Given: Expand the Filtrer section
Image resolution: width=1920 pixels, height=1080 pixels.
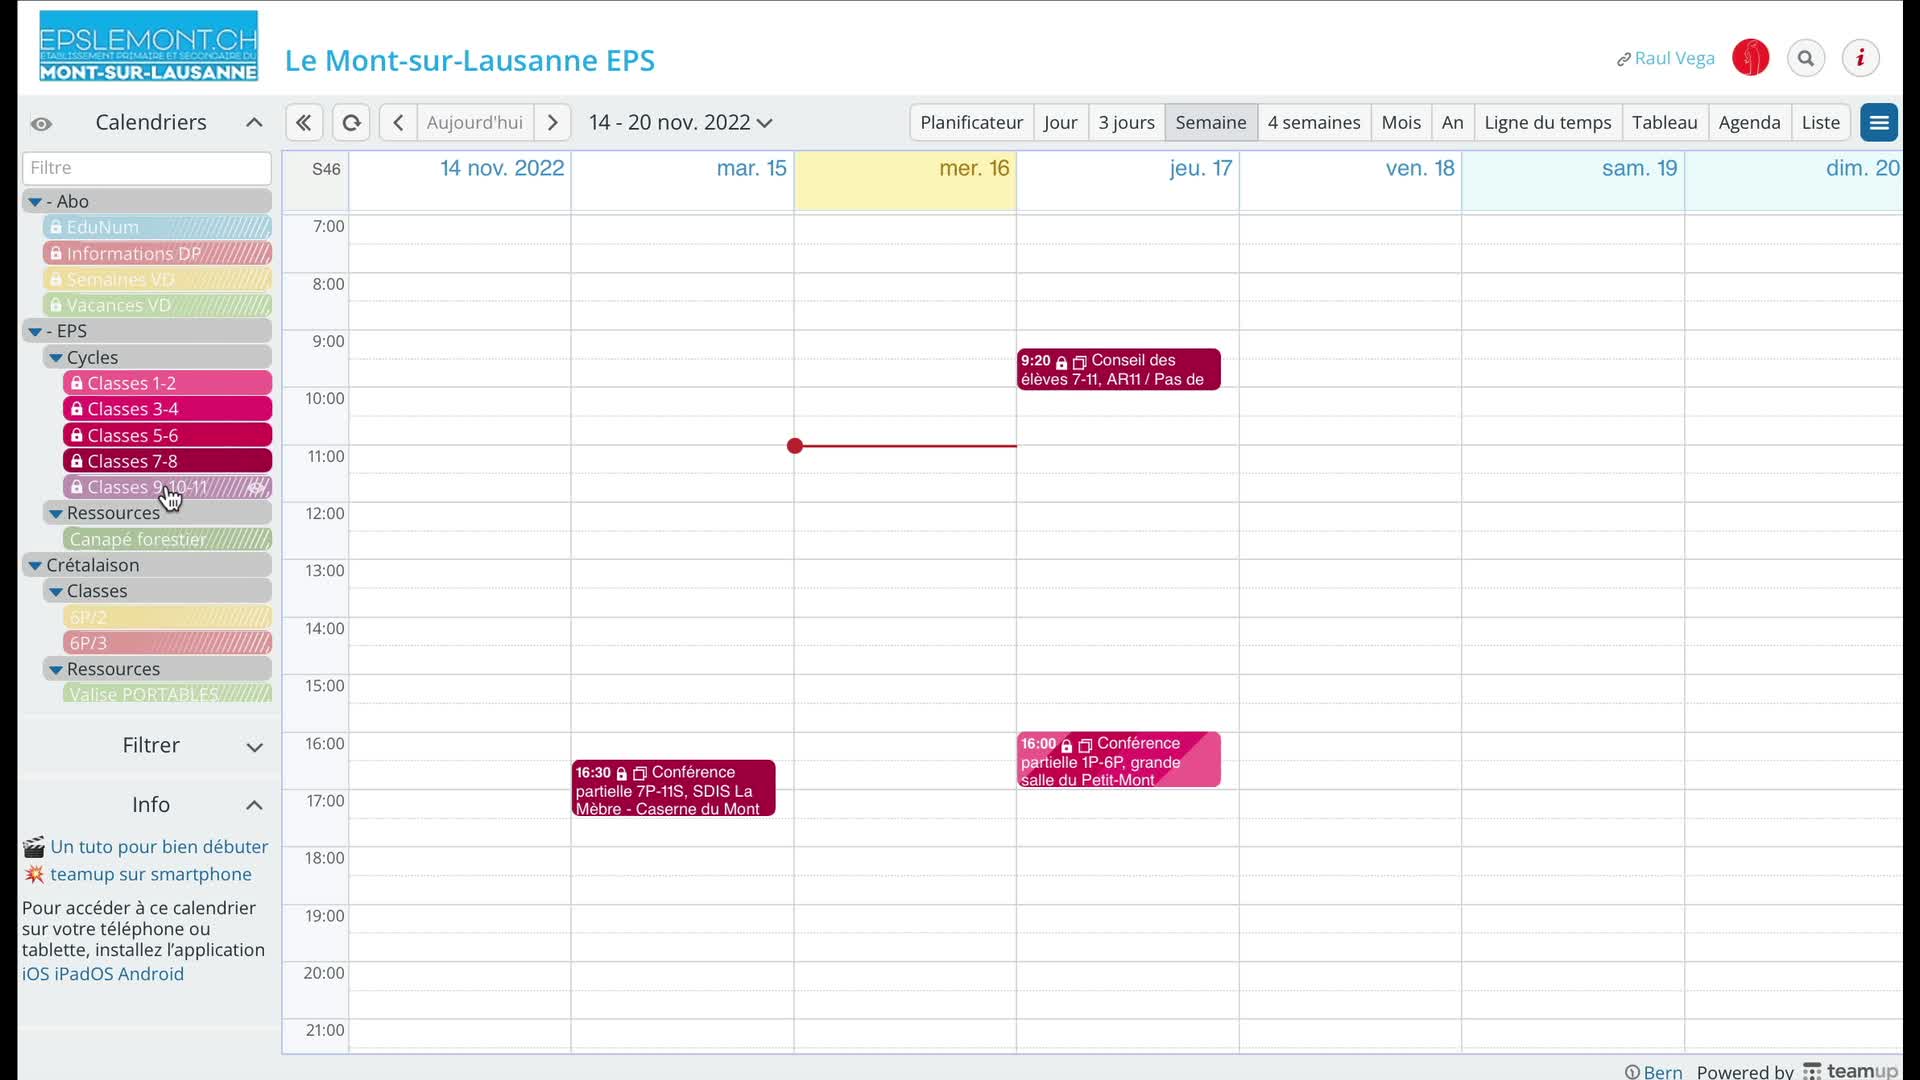Looking at the screenshot, I should click(x=254, y=747).
